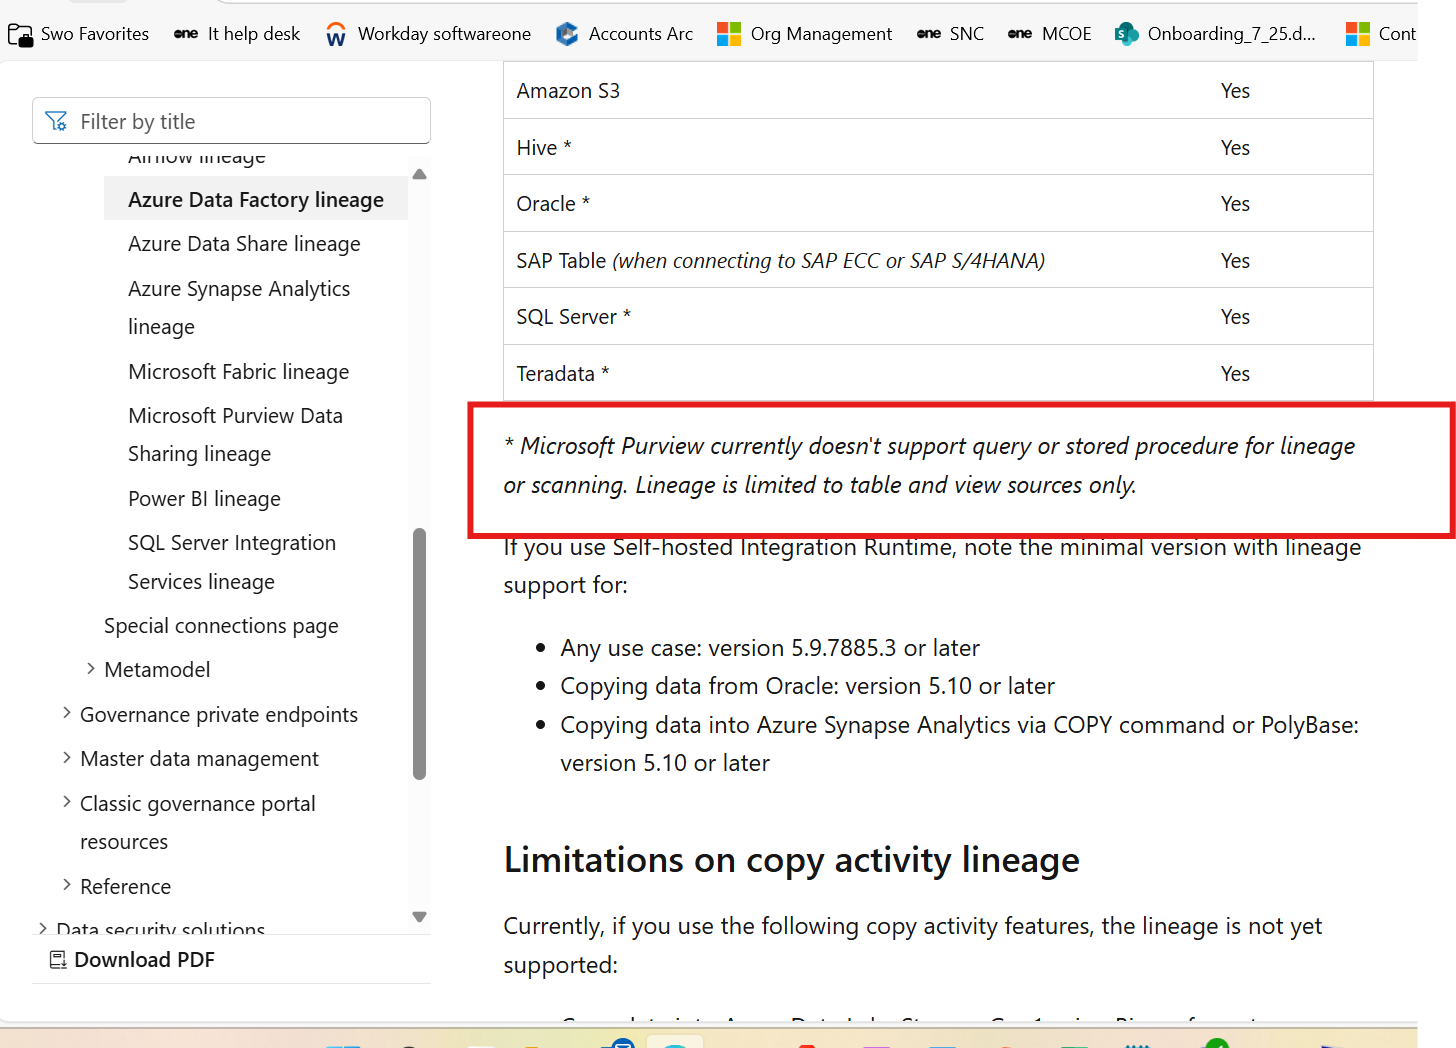Expand Data security solutions node
The height and width of the screenshot is (1048, 1456).
click(43, 929)
